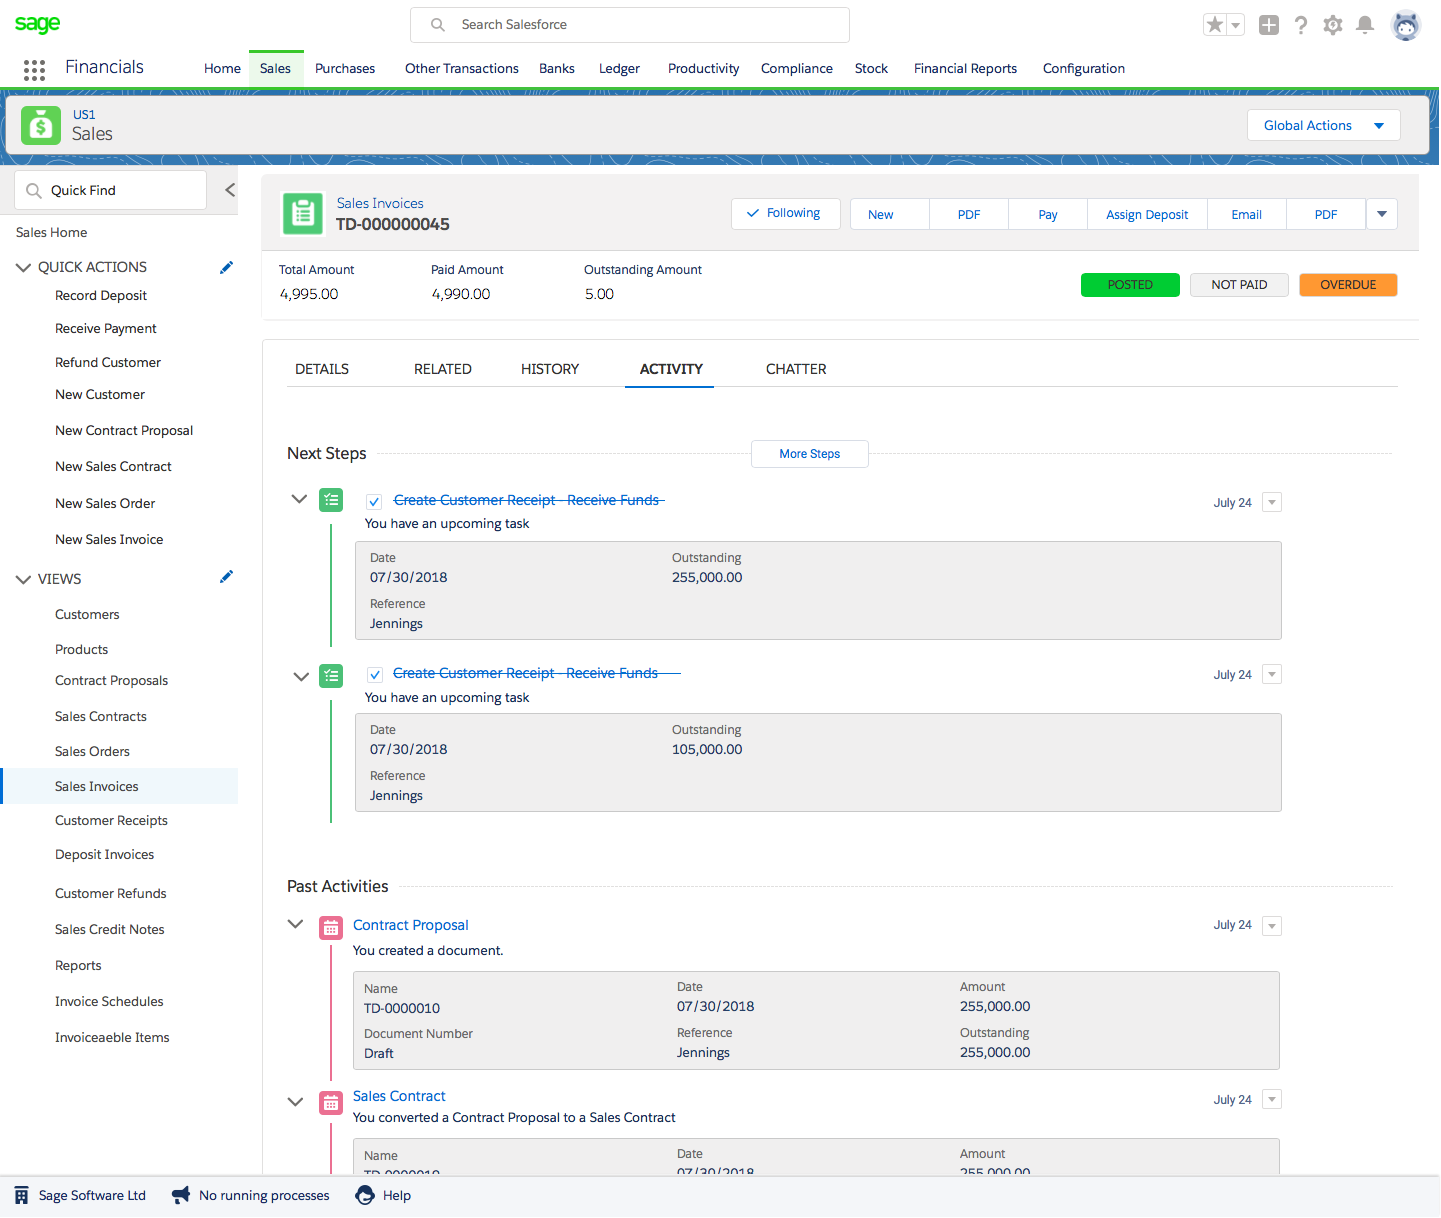Click the green POSTED status badge

(x=1130, y=285)
